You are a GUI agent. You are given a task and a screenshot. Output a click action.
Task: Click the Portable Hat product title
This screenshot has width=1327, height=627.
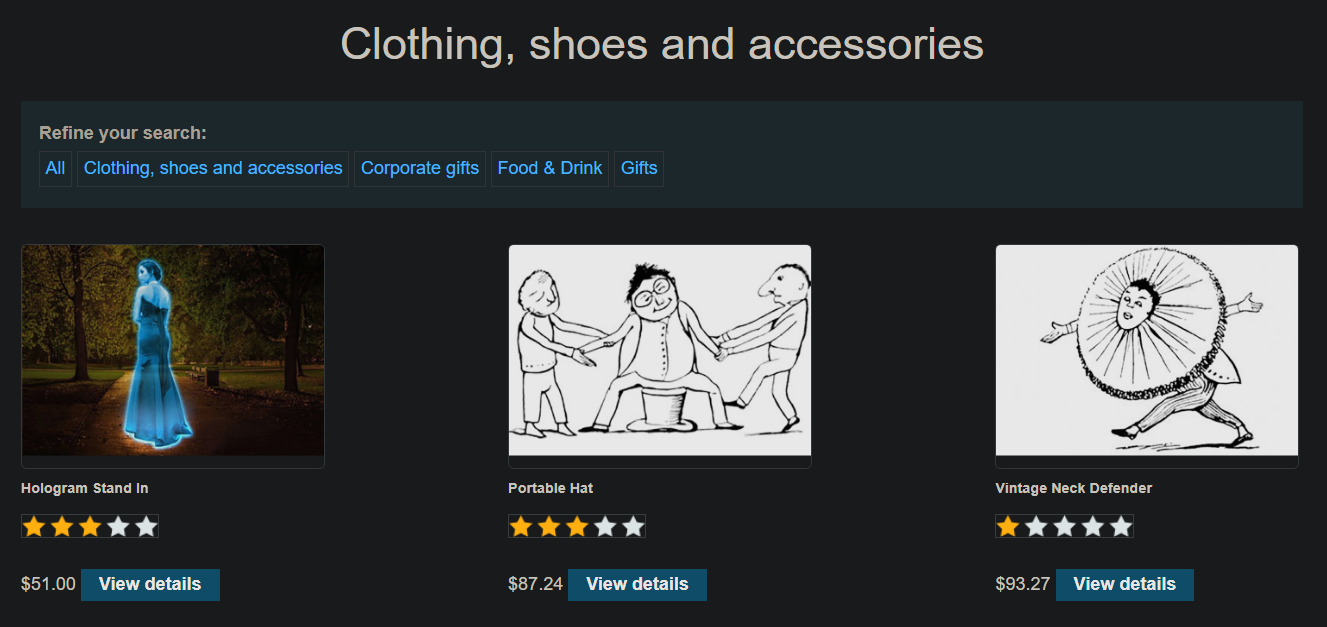point(550,488)
